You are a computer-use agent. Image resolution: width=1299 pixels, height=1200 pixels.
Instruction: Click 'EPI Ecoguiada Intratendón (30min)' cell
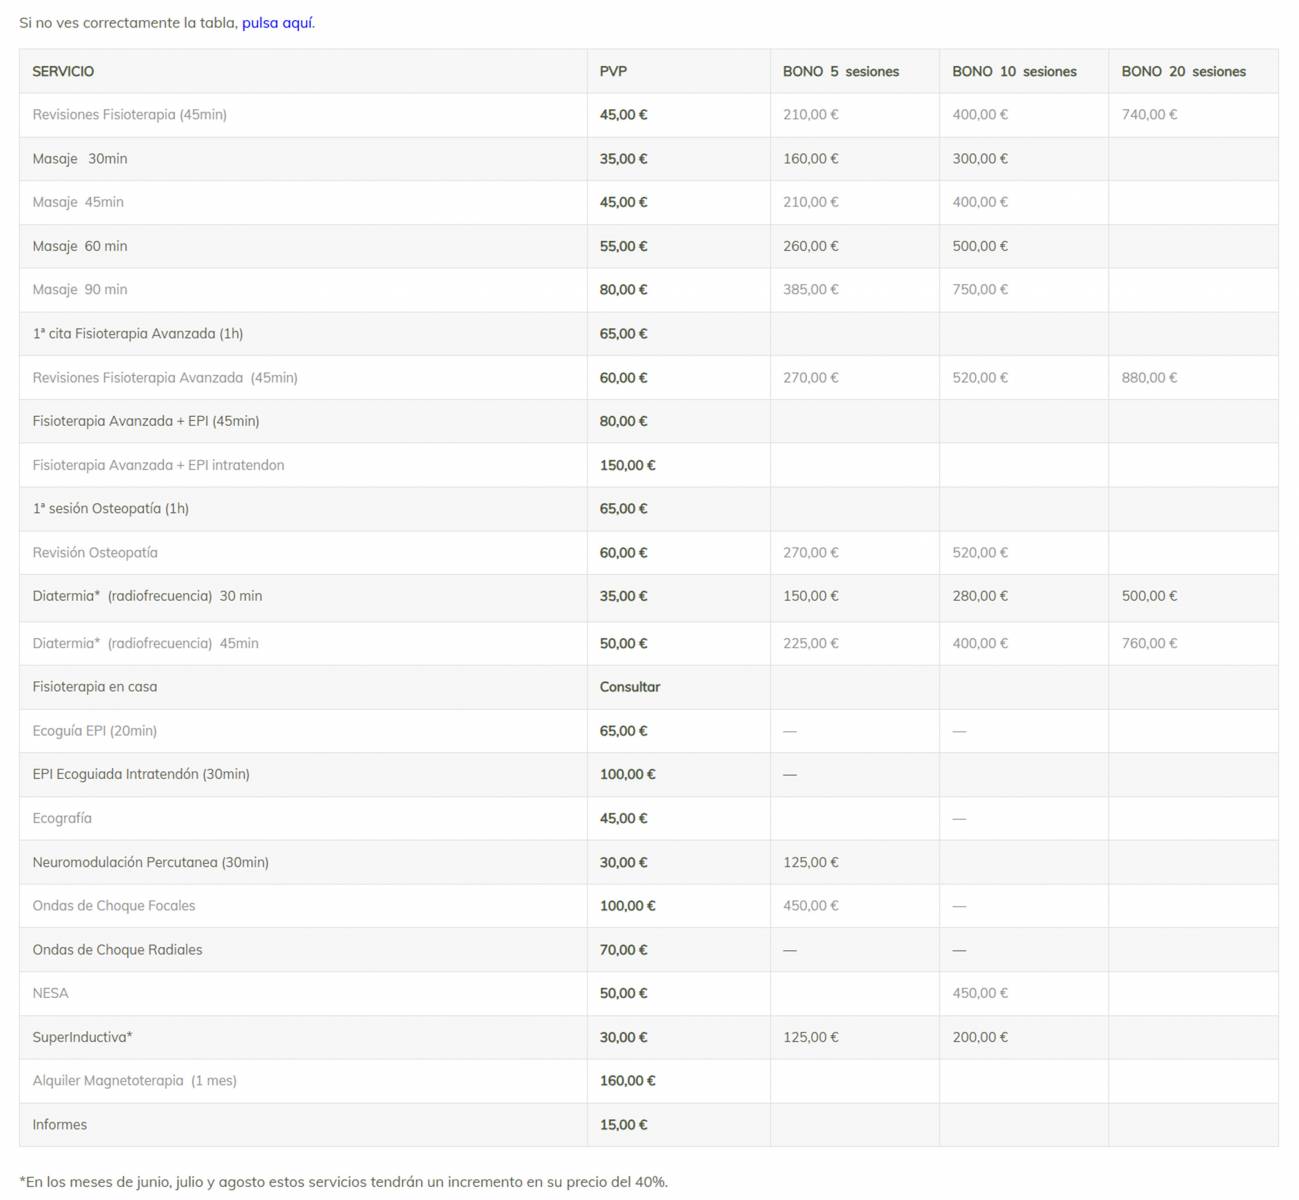[x=141, y=774]
